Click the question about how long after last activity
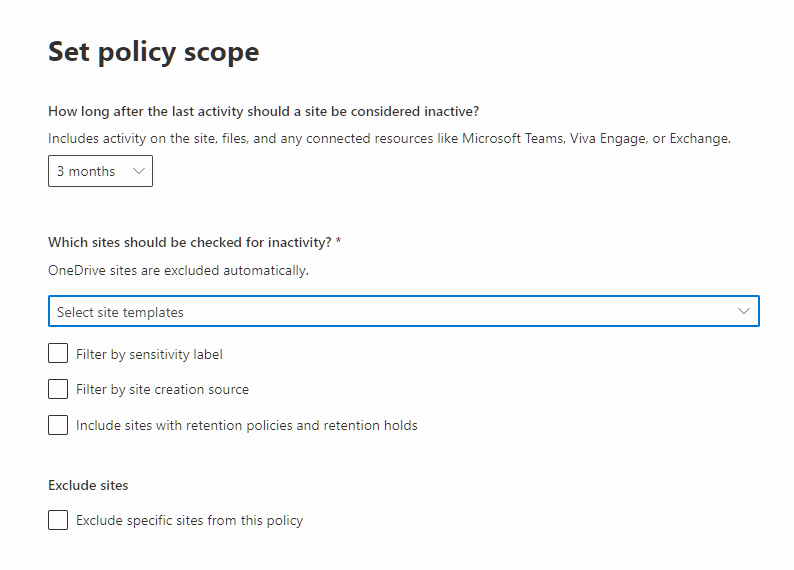The height and width of the screenshot is (570, 794). click(263, 111)
